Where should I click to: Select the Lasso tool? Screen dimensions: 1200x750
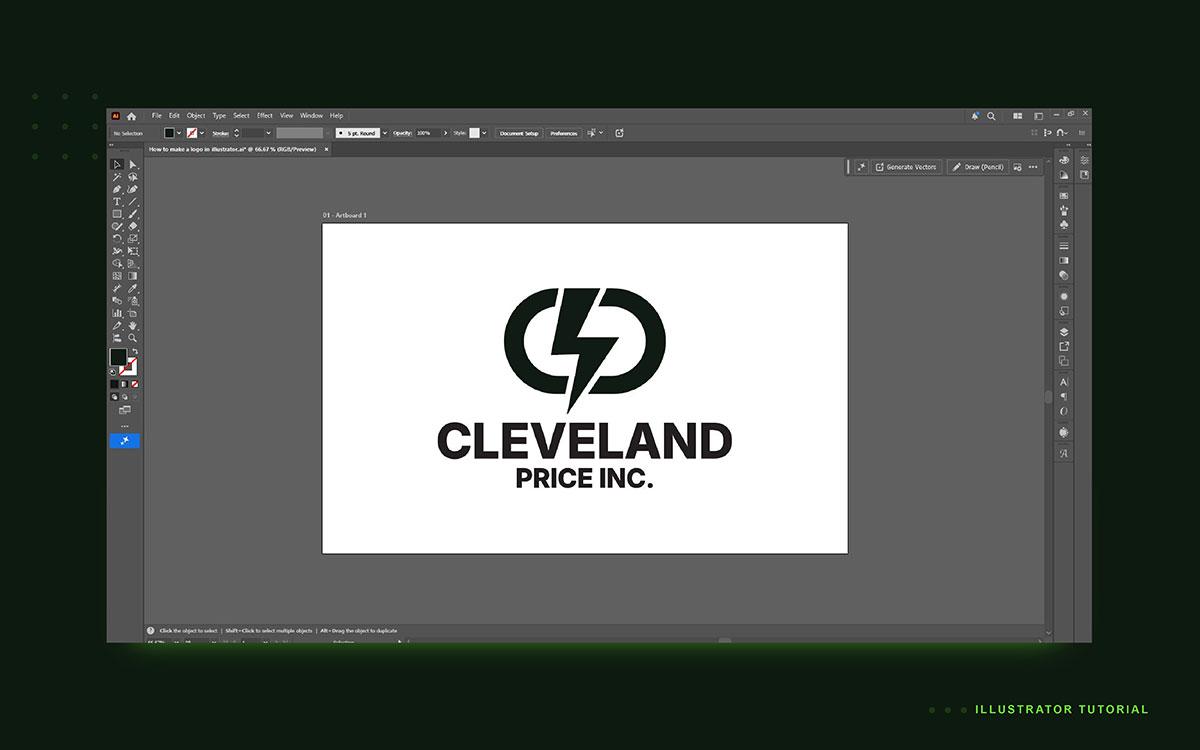(x=133, y=176)
